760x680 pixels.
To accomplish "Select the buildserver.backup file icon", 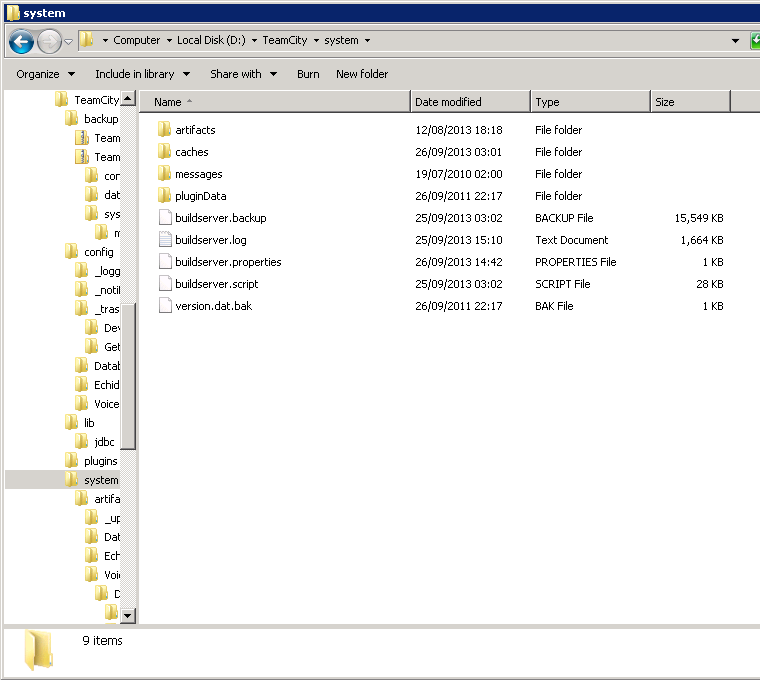I will [165, 218].
